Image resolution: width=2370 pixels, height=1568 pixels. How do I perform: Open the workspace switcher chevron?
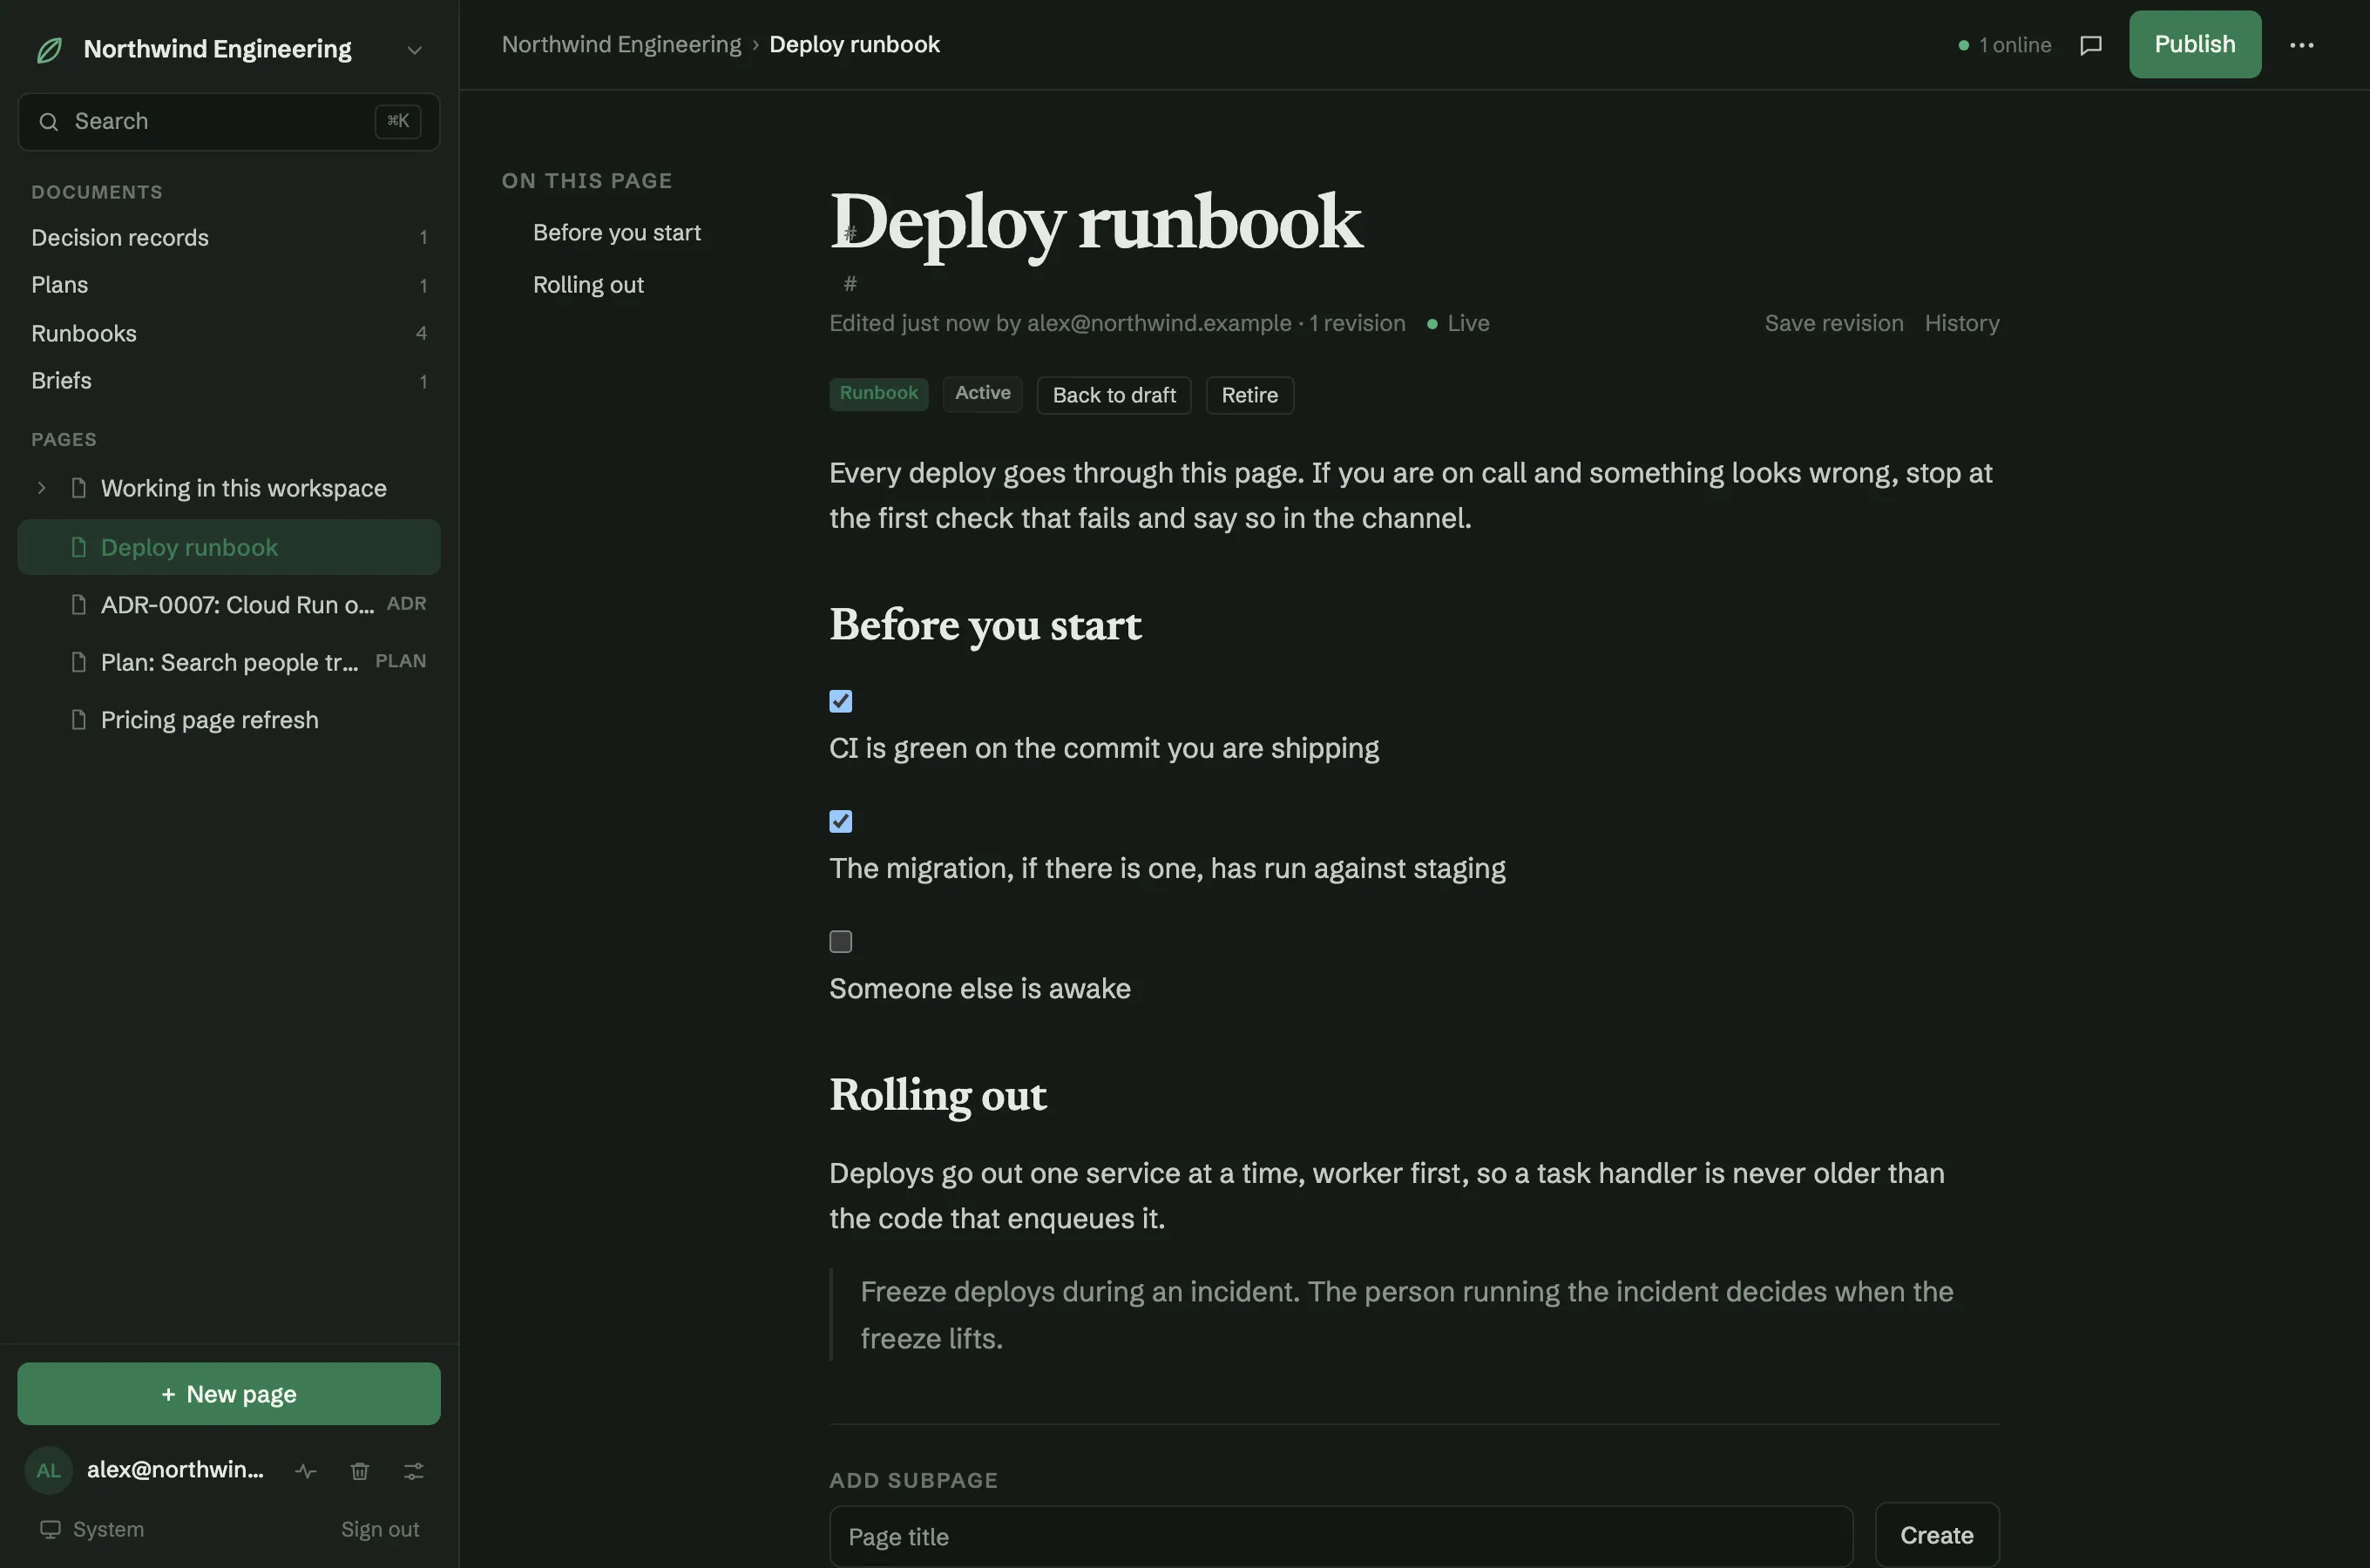(x=414, y=50)
